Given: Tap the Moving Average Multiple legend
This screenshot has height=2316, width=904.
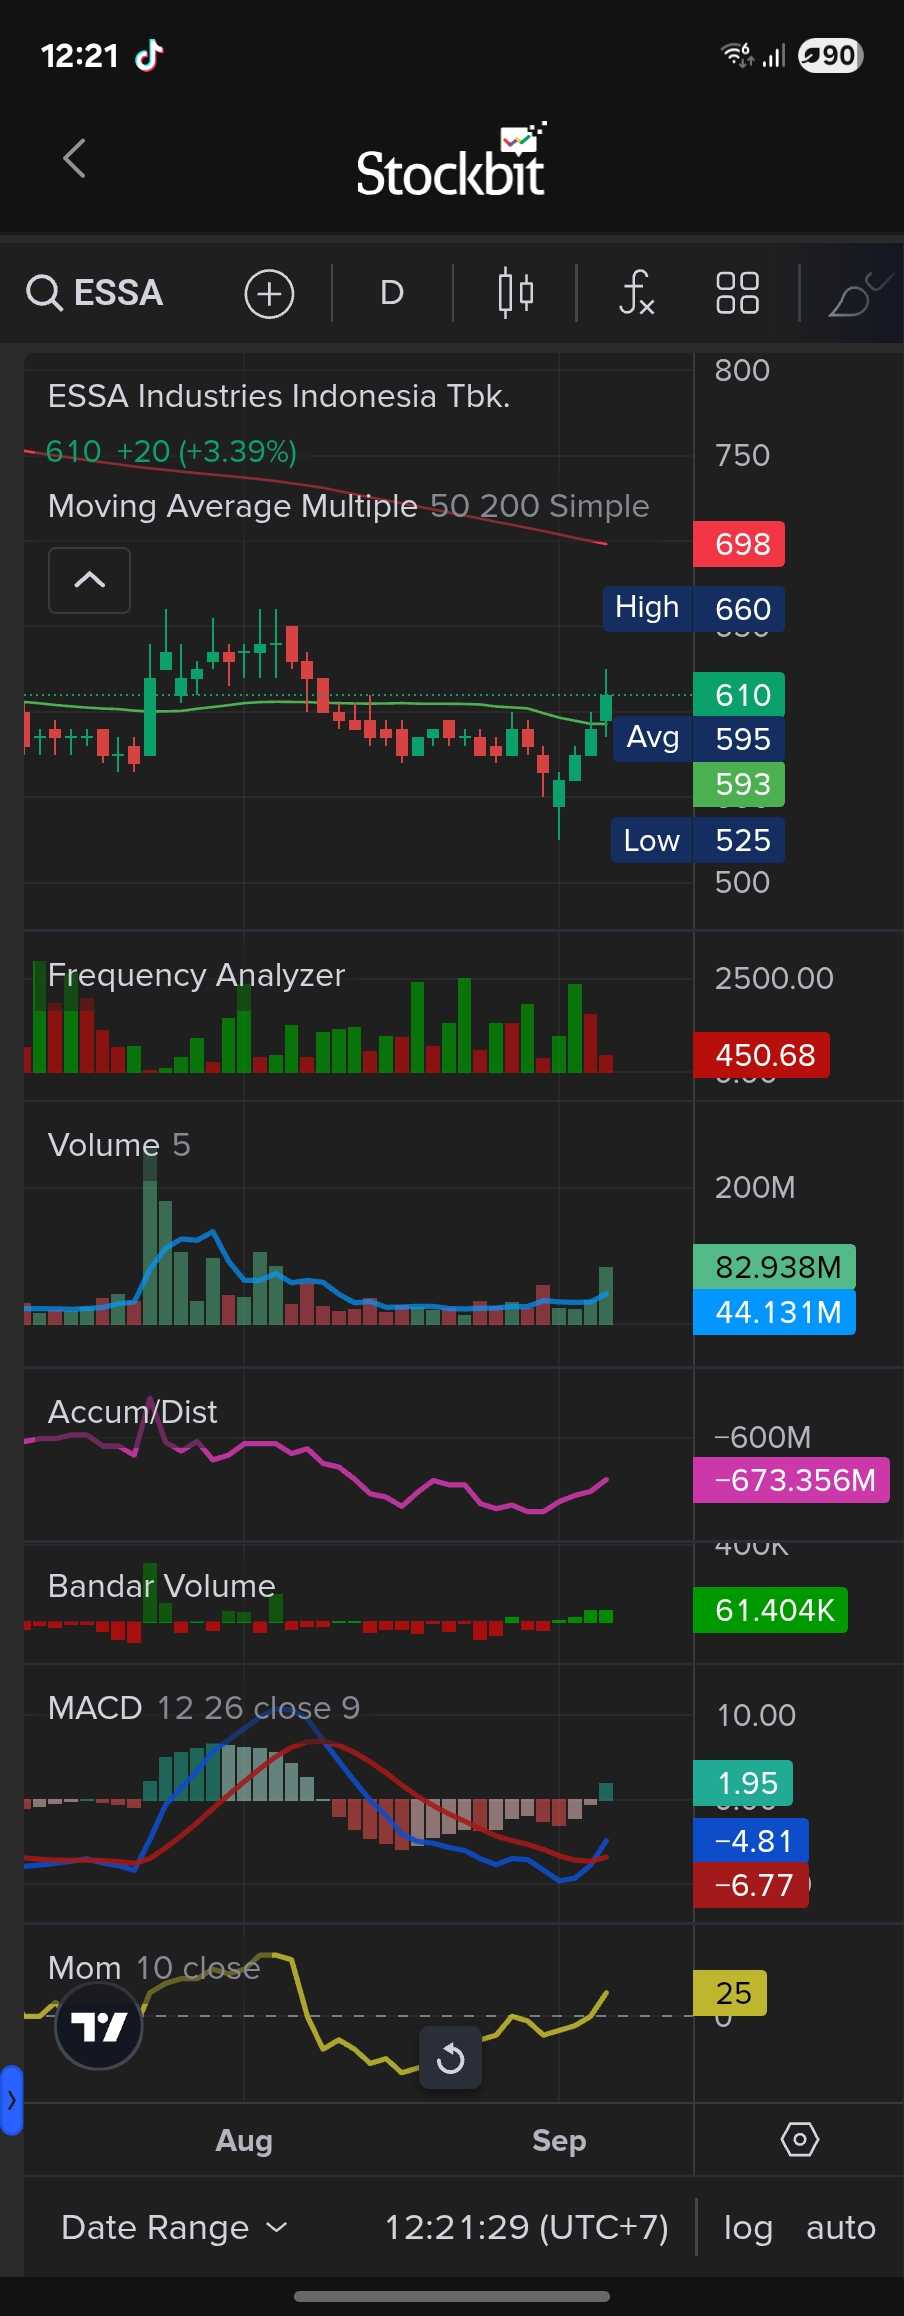Looking at the screenshot, I should pos(349,506).
